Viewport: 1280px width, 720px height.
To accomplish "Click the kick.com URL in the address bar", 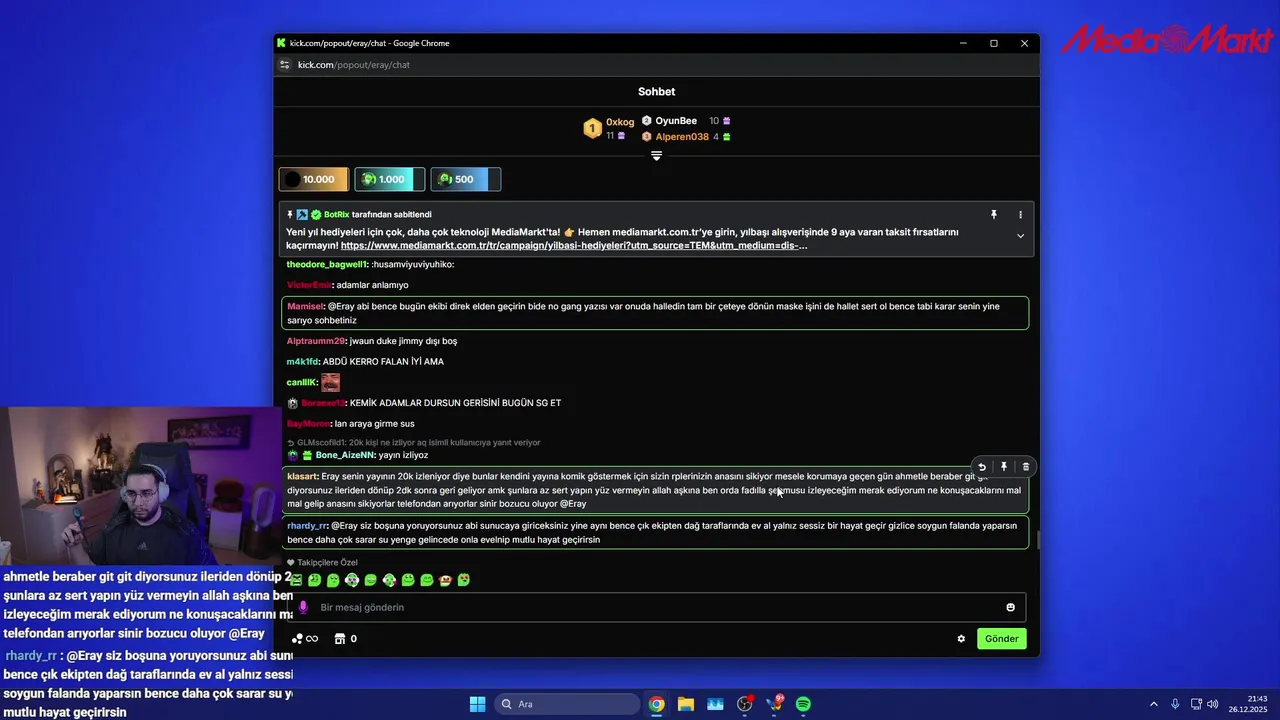I will [x=354, y=65].
